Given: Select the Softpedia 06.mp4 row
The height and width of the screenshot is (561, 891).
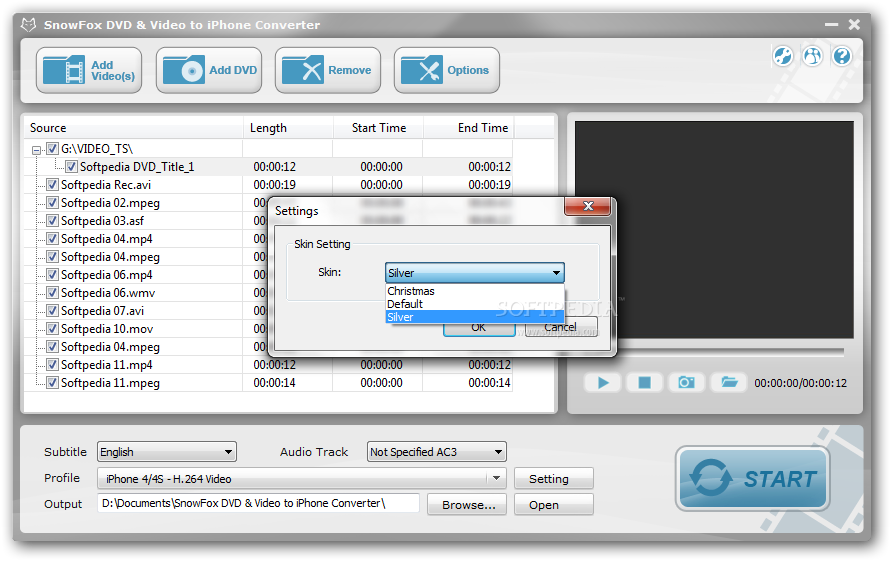Looking at the screenshot, I should [106, 275].
